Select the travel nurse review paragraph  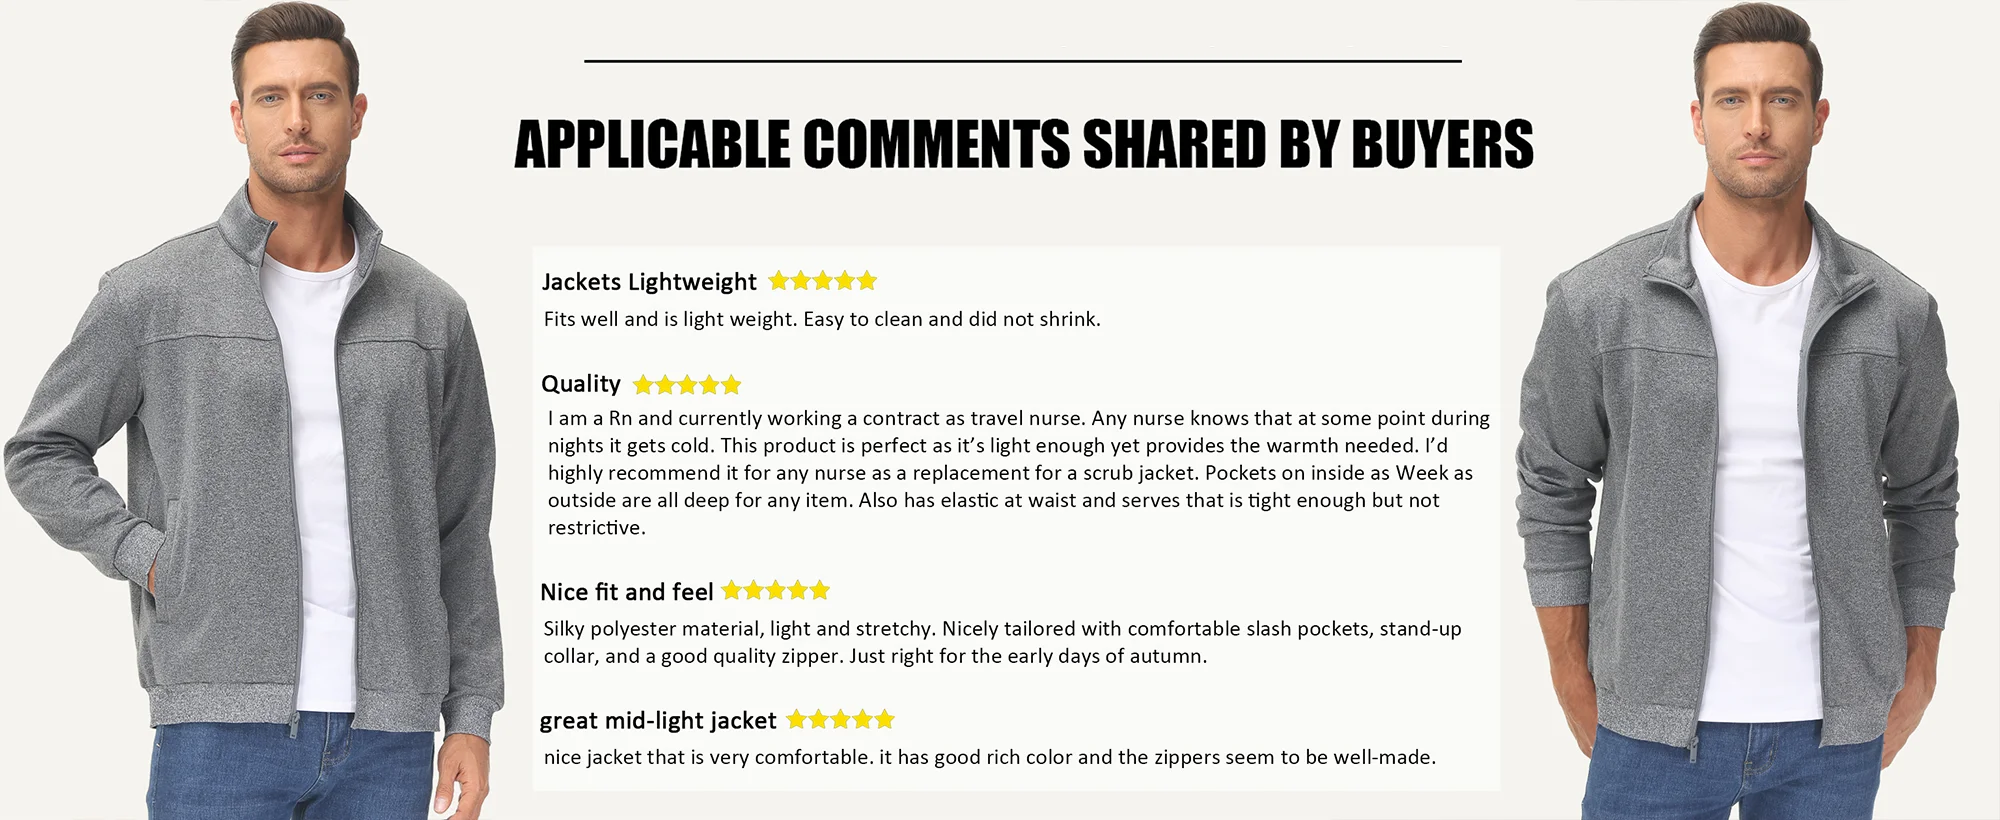(1018, 472)
